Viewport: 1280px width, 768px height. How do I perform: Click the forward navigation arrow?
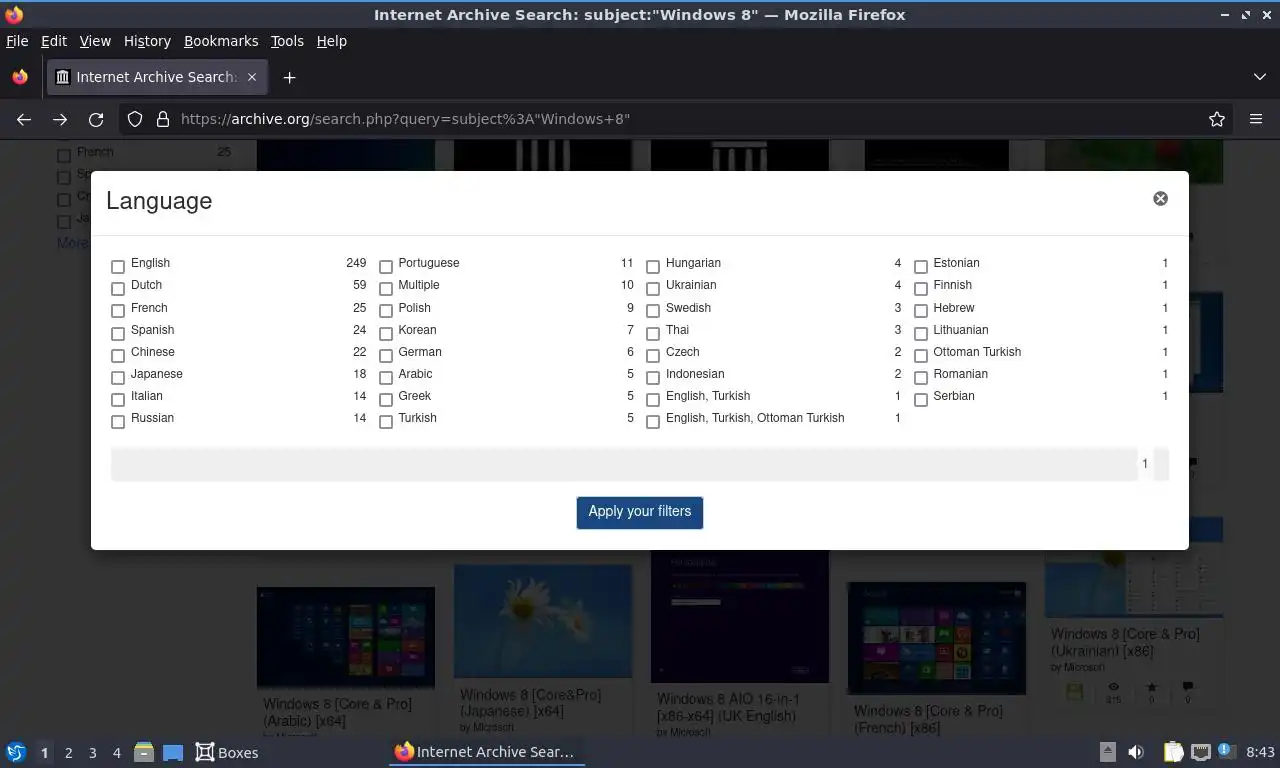60,119
